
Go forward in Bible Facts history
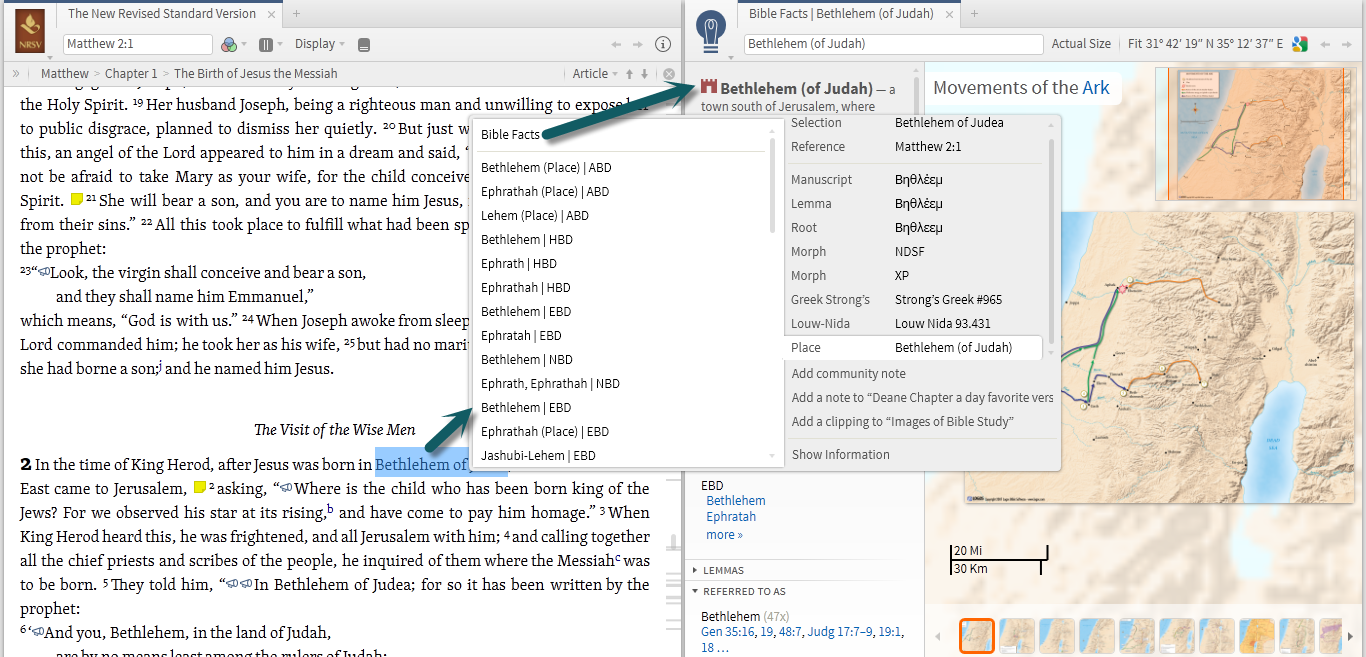pyautogui.click(x=1346, y=44)
